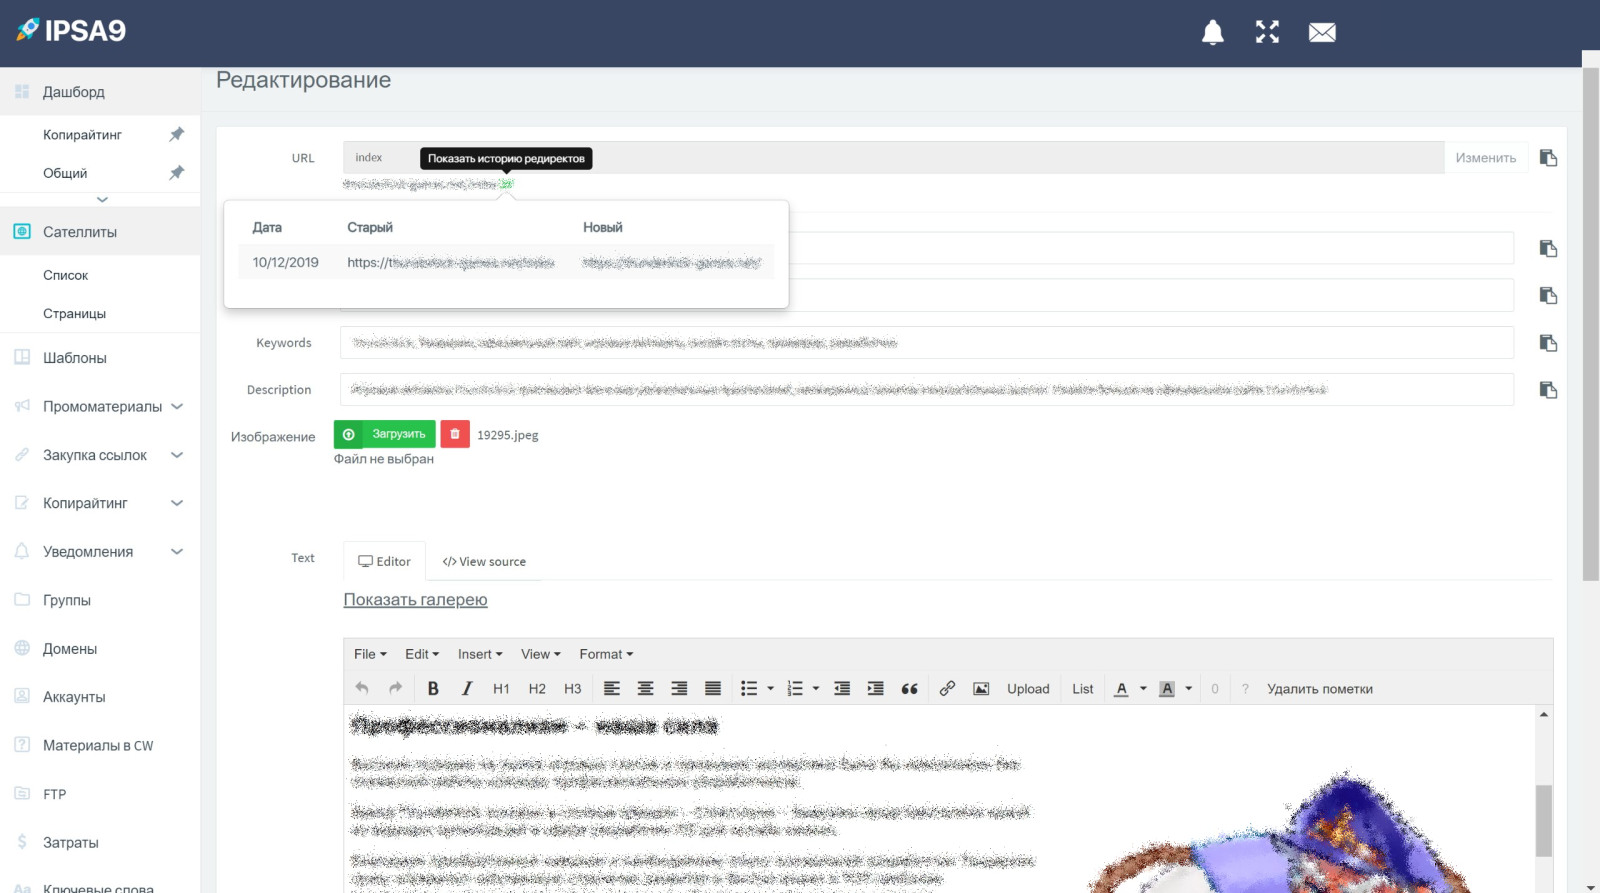Click the Изменить button next to URL
The image size is (1600, 893).
point(1485,158)
